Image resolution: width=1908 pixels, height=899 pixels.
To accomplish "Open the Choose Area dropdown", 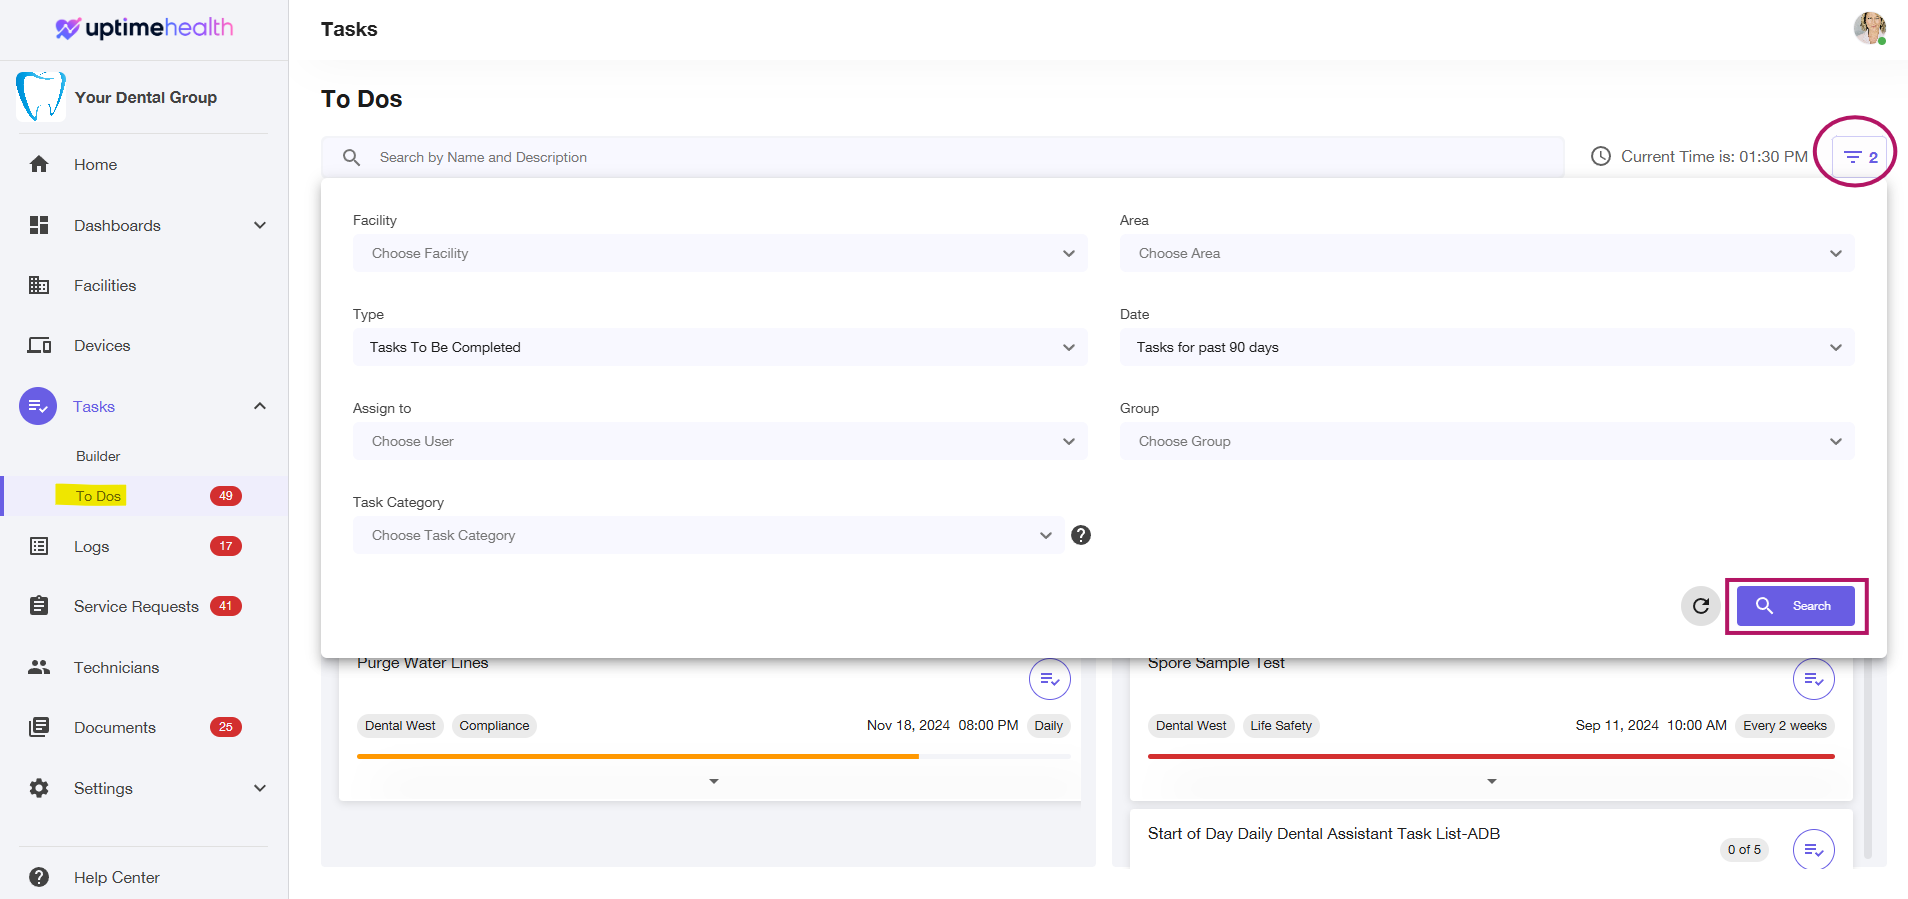I will click(1487, 253).
